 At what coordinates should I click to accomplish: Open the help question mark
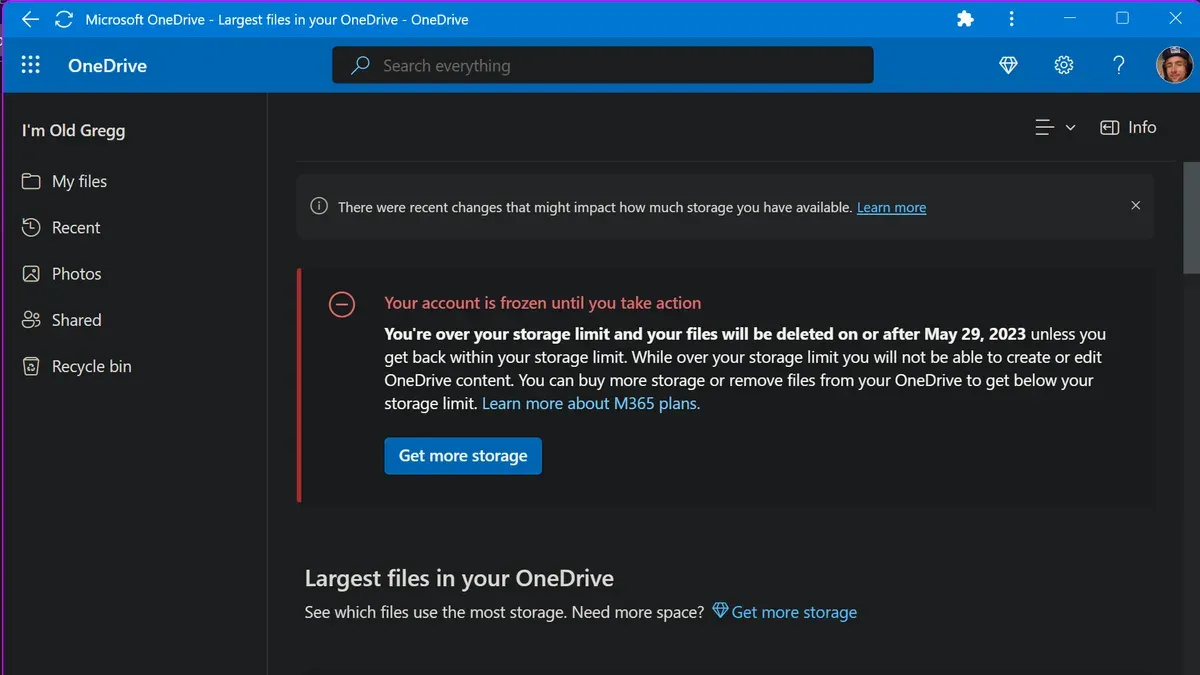(x=1119, y=65)
